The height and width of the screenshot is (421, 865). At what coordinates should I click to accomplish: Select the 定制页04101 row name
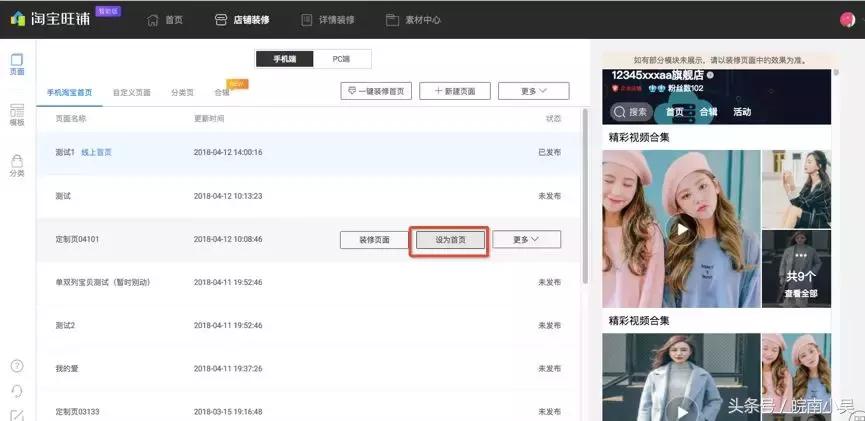pos(77,239)
